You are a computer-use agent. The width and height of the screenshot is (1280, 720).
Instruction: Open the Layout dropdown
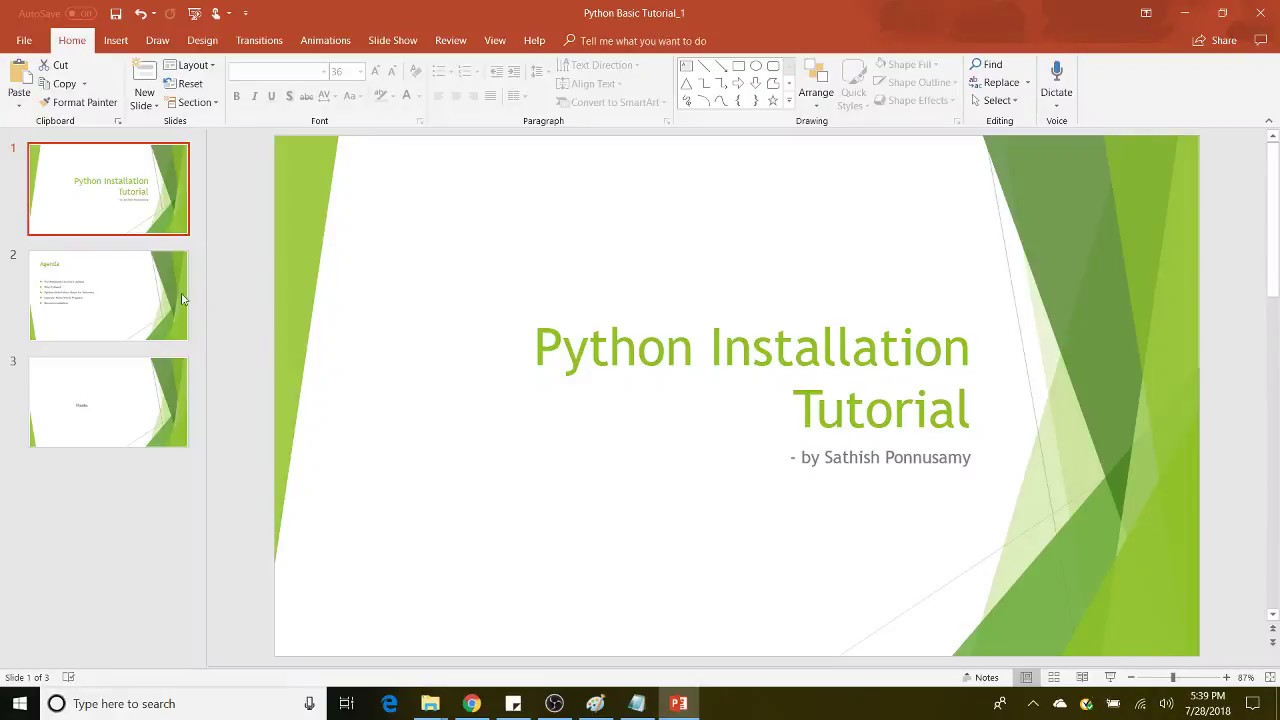189,65
